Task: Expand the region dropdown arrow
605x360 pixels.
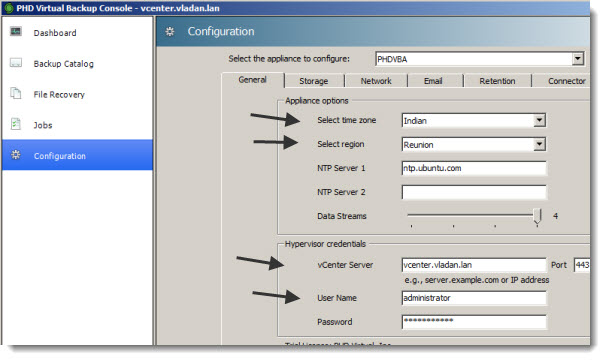Action: (x=539, y=144)
